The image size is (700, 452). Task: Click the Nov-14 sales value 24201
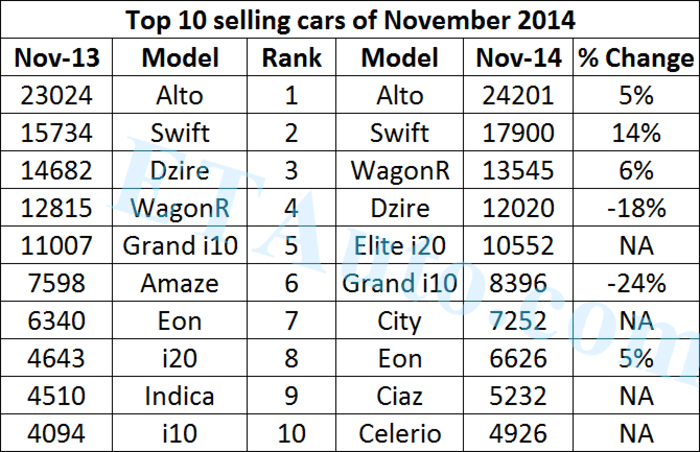click(518, 96)
